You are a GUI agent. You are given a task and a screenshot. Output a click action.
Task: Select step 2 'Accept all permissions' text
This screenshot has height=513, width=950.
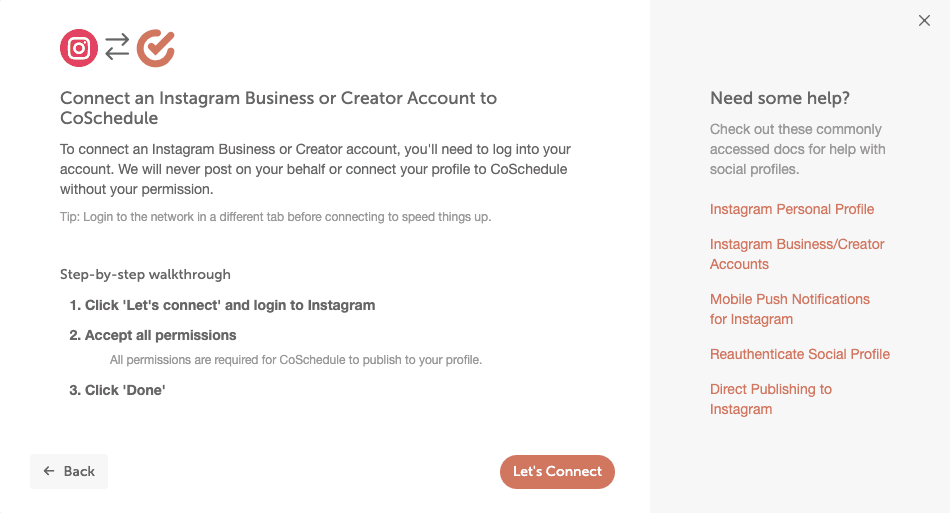pyautogui.click(x=160, y=335)
